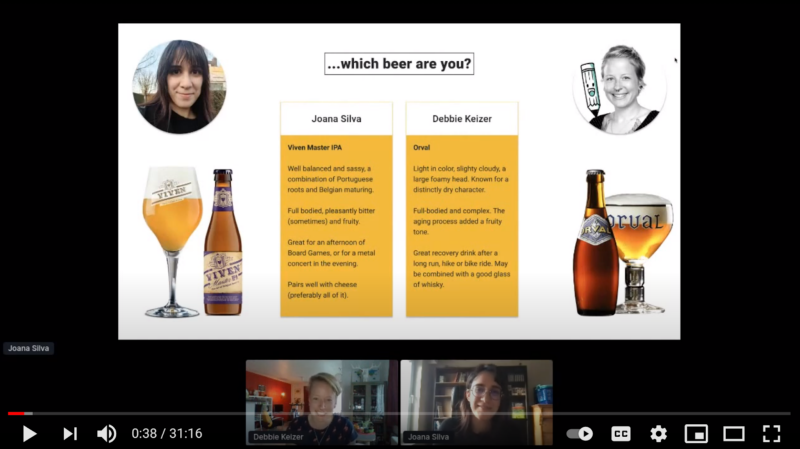800x449 pixels.
Task: Click 'Light in color, slighty cloudy' text
Action: [461, 179]
